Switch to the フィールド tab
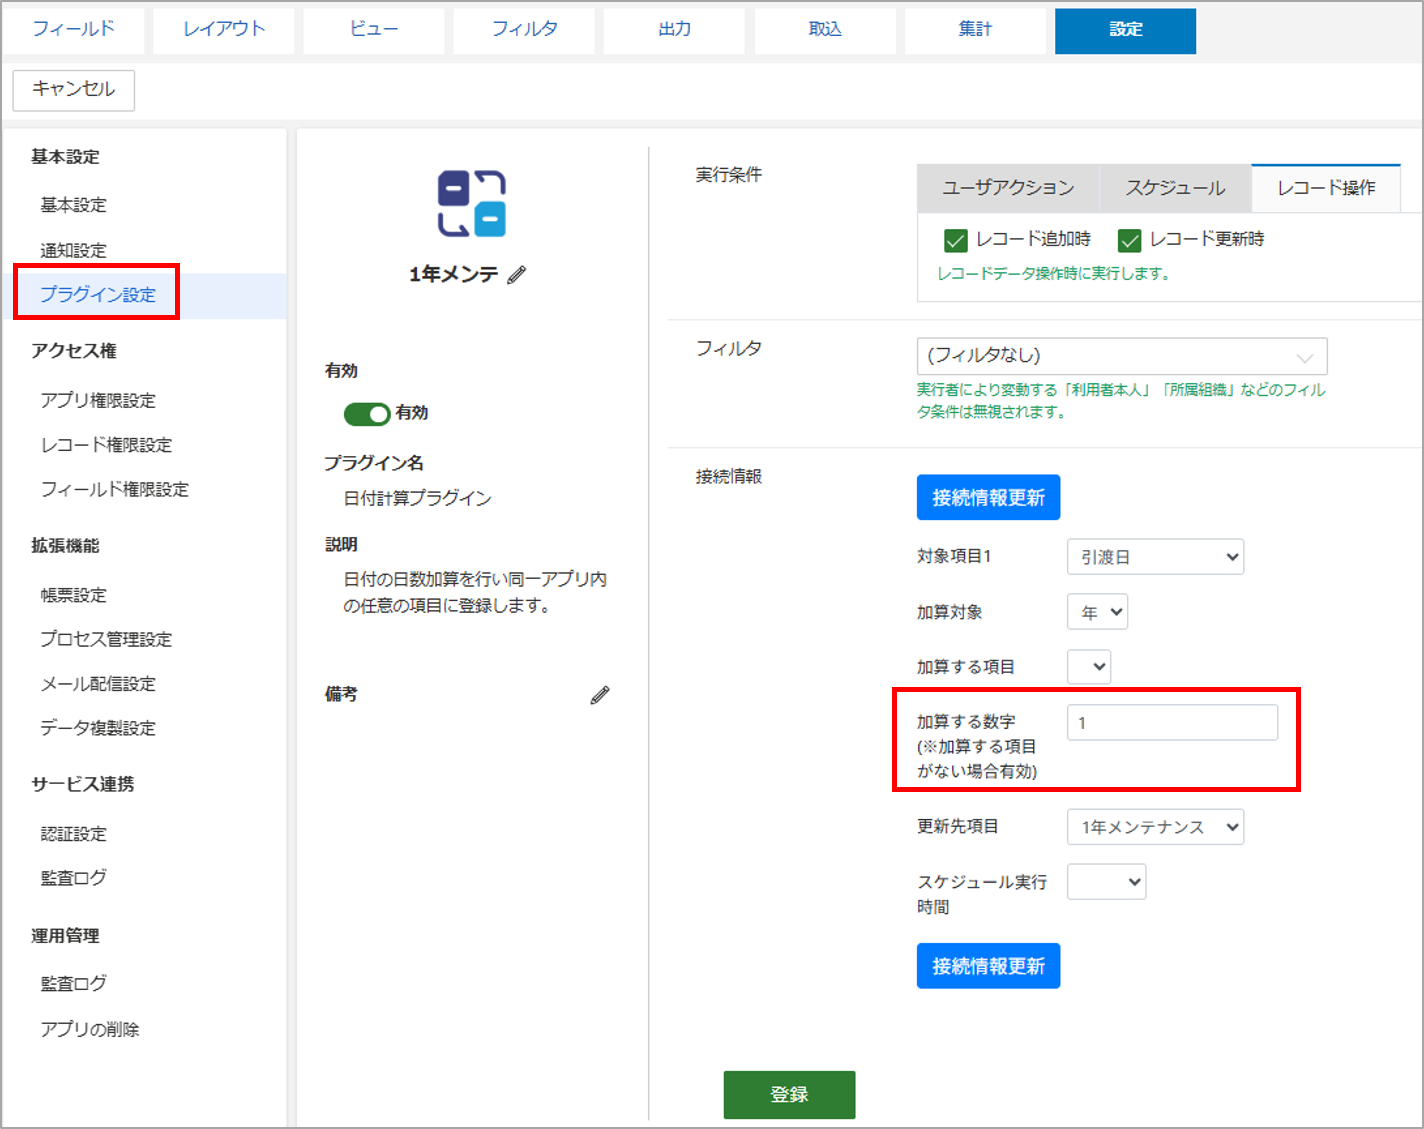The height and width of the screenshot is (1129, 1424). [73, 30]
